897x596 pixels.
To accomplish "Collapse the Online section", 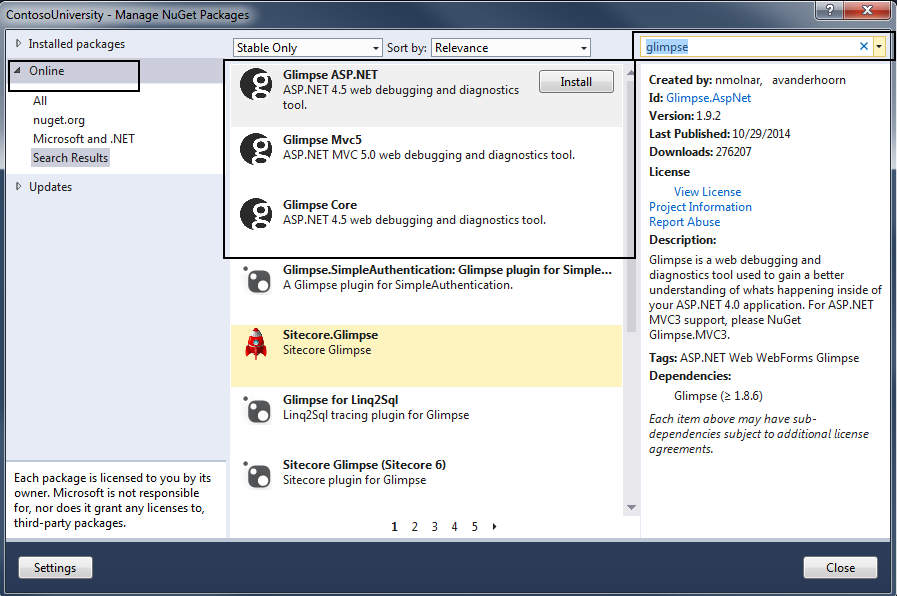I will click(x=18, y=70).
